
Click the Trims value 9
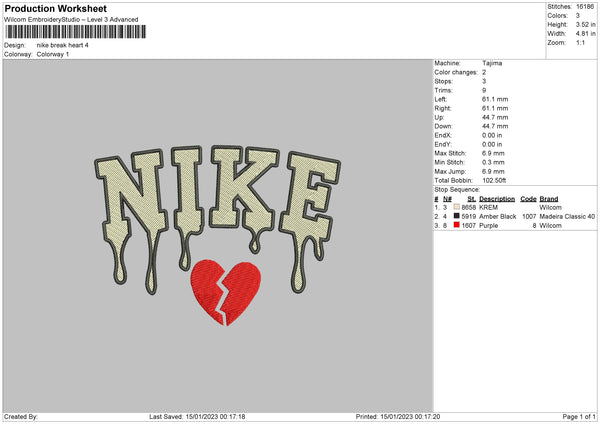point(484,90)
